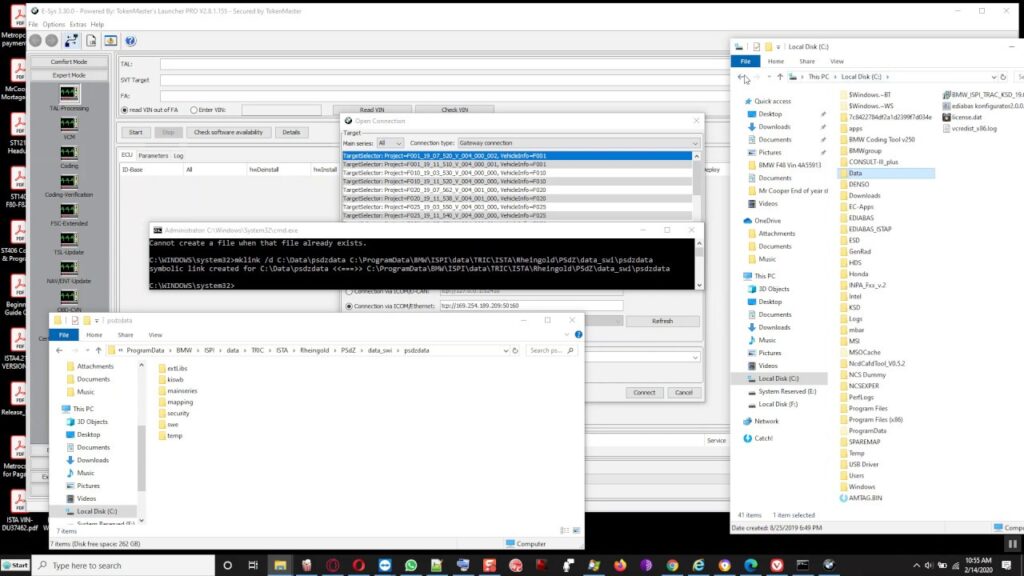Open the VCM function in E-Sys

click(x=68, y=123)
